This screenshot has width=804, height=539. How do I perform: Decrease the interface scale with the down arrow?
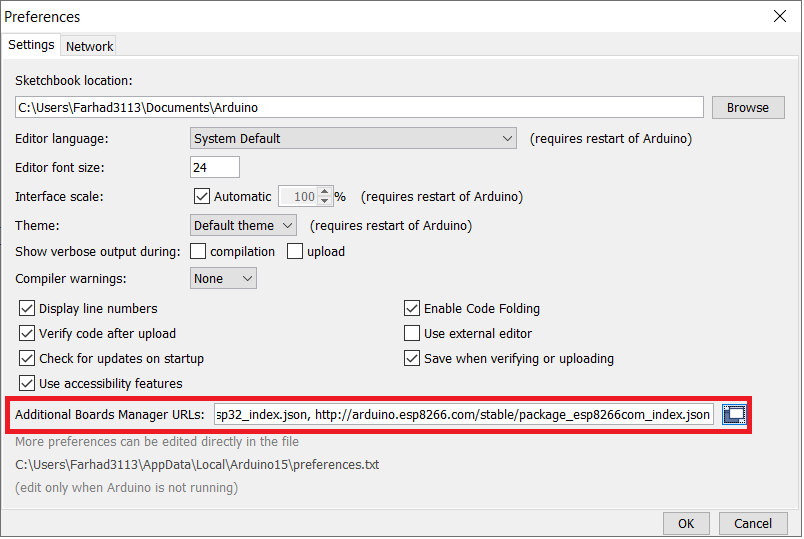coord(325,201)
